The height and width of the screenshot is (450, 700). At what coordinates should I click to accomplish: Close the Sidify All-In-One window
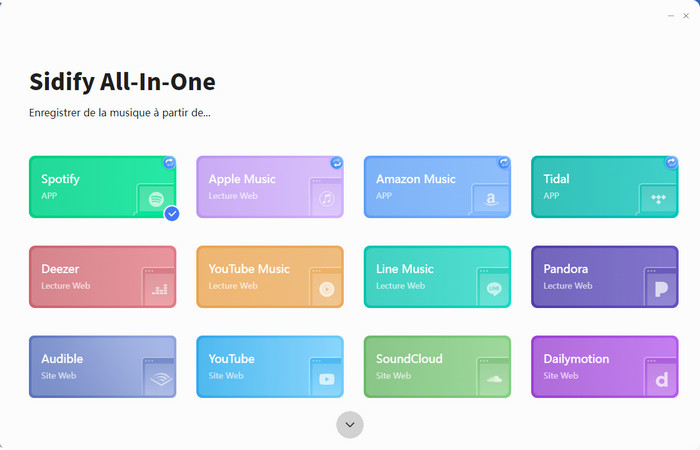[685, 16]
